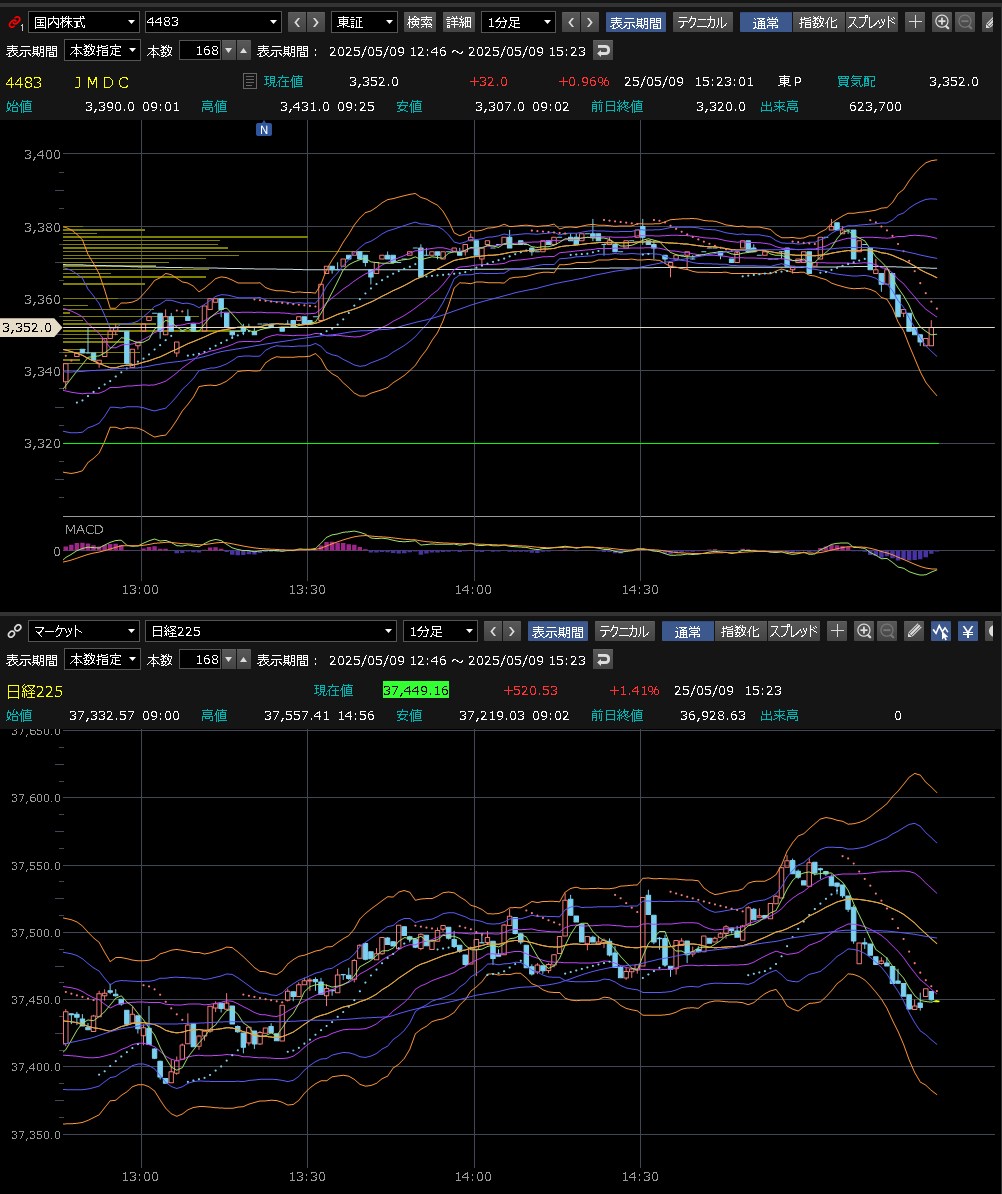
Task: Zoom out on the top chart
Action: pos(965,22)
